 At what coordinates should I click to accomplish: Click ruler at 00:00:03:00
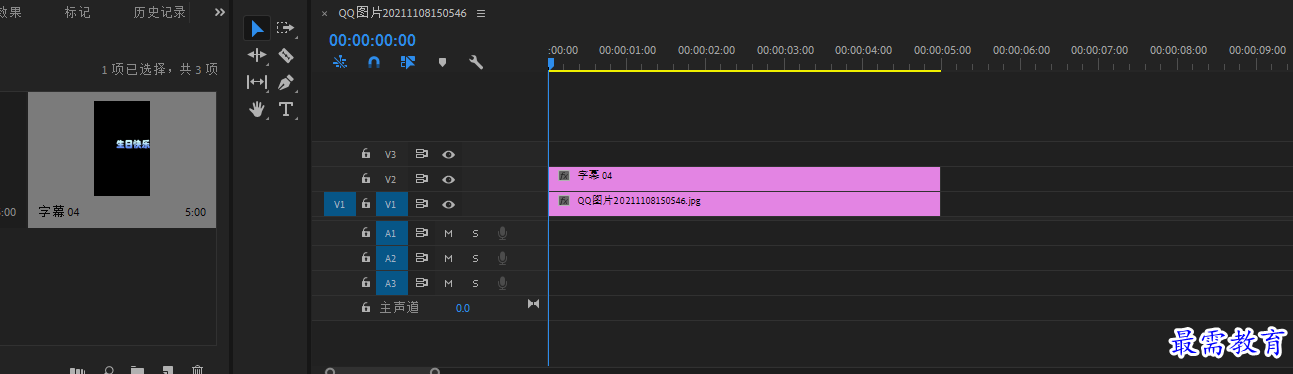(x=785, y=49)
